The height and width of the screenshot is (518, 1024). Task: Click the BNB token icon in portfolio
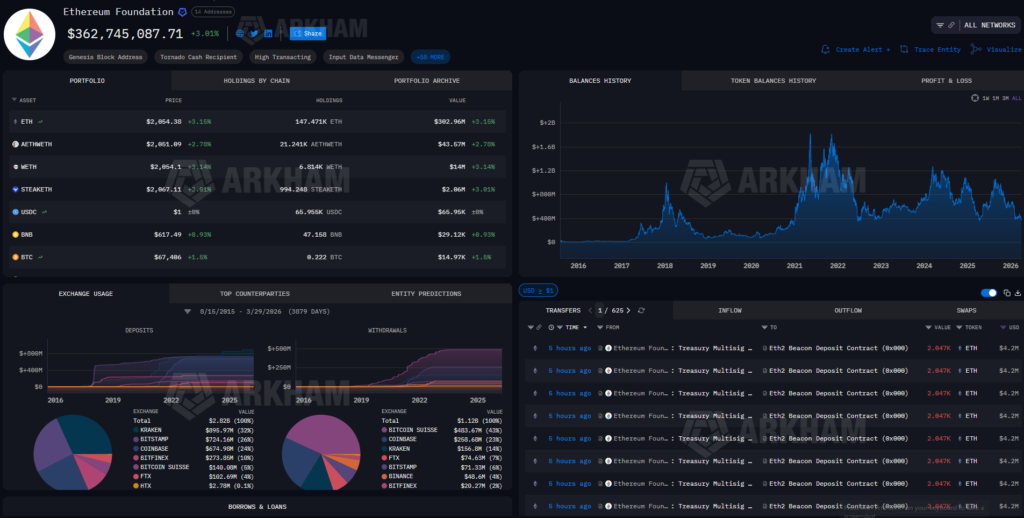point(16,235)
